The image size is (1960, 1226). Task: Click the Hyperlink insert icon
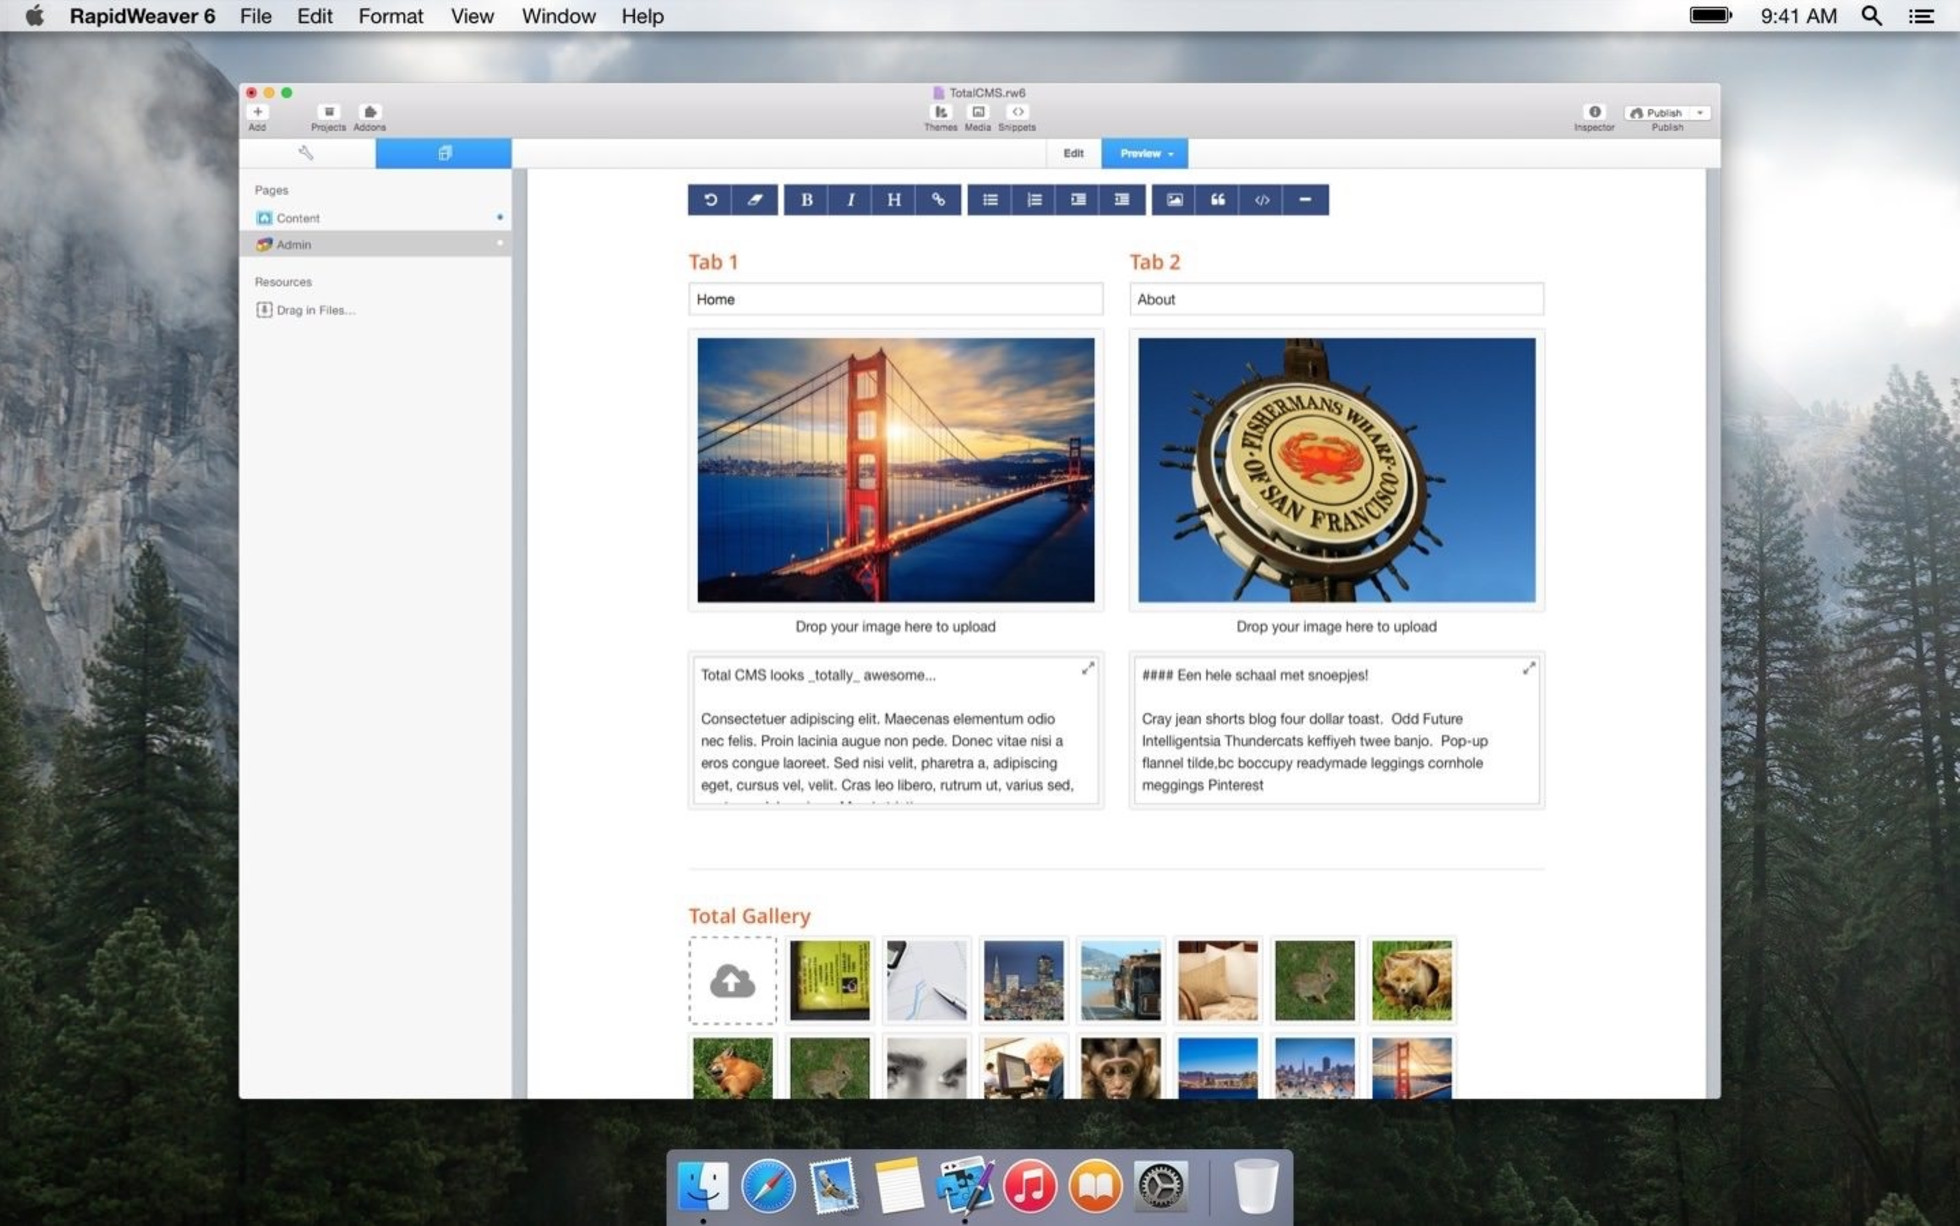click(939, 199)
